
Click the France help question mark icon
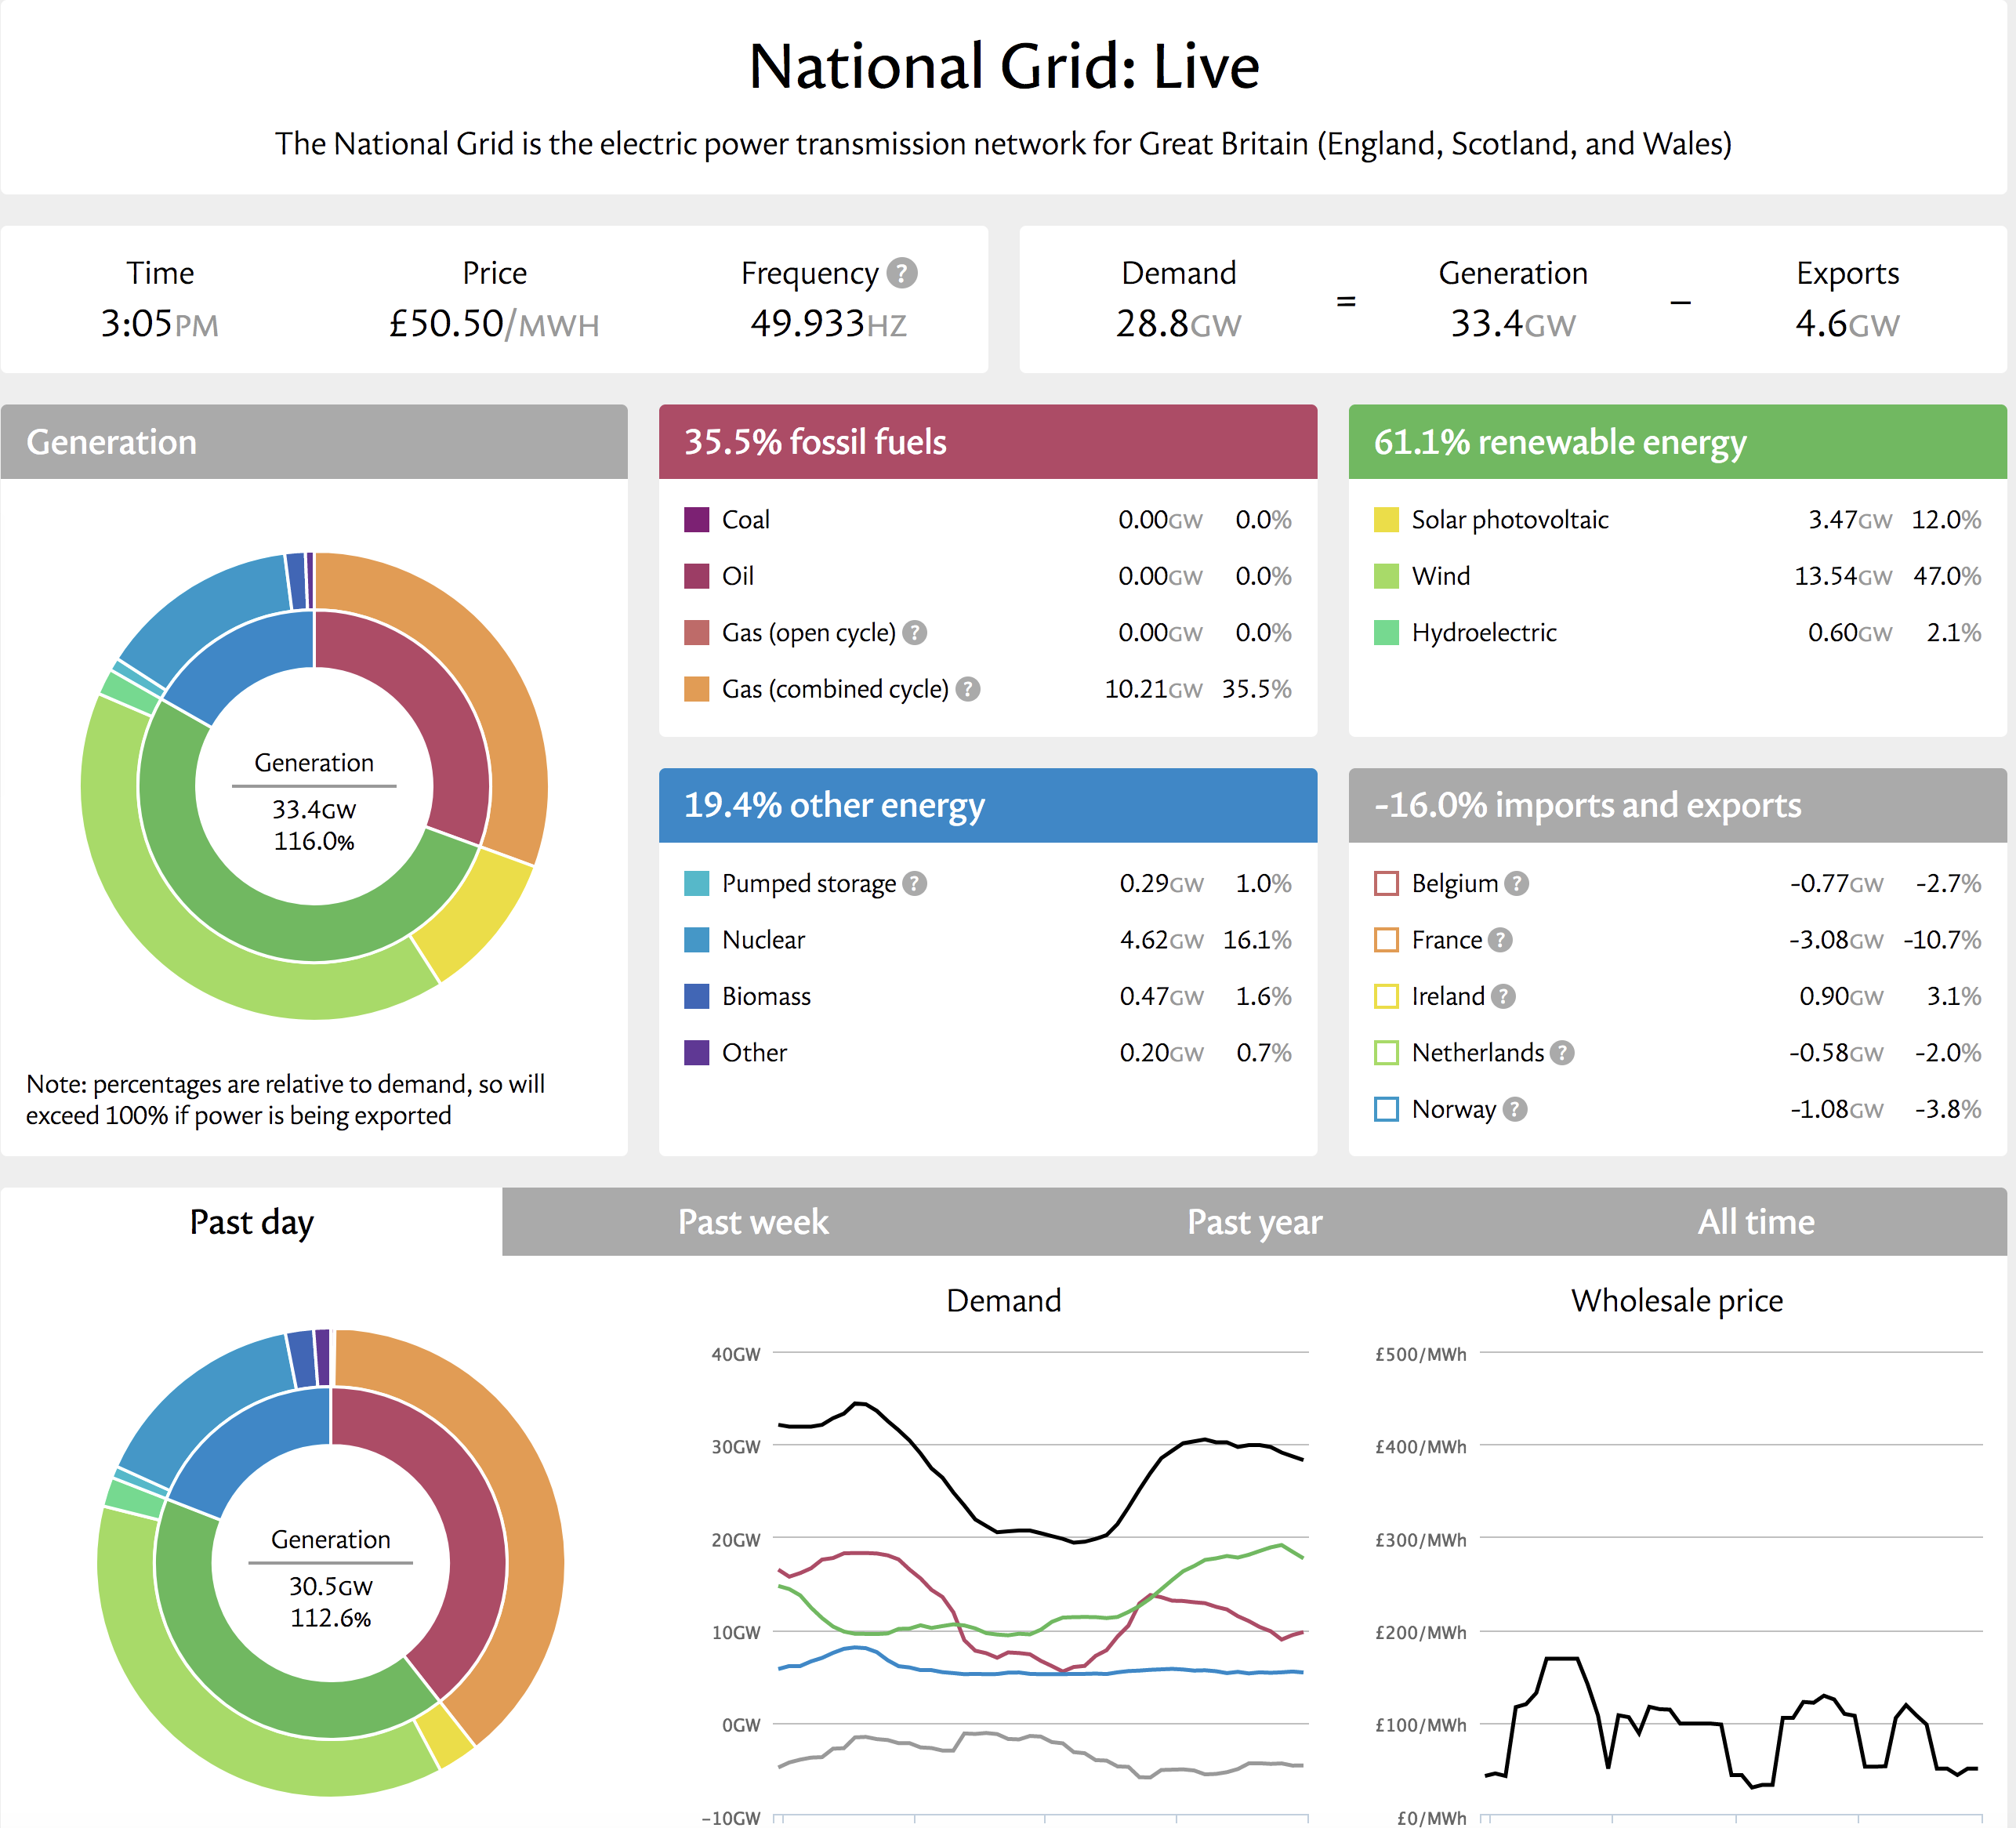1500,940
